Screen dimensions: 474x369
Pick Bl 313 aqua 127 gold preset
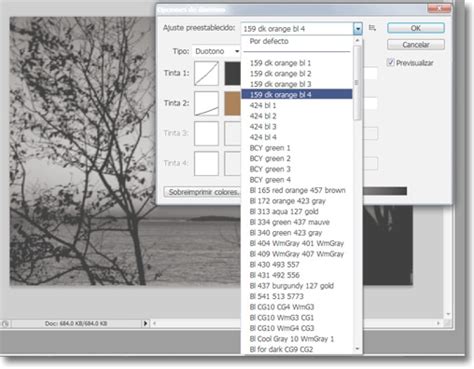click(296, 211)
